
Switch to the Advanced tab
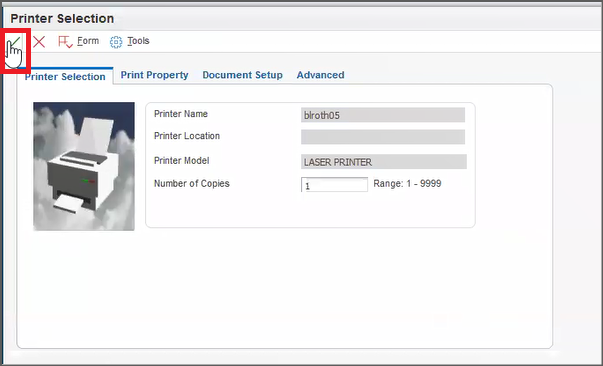(x=320, y=75)
